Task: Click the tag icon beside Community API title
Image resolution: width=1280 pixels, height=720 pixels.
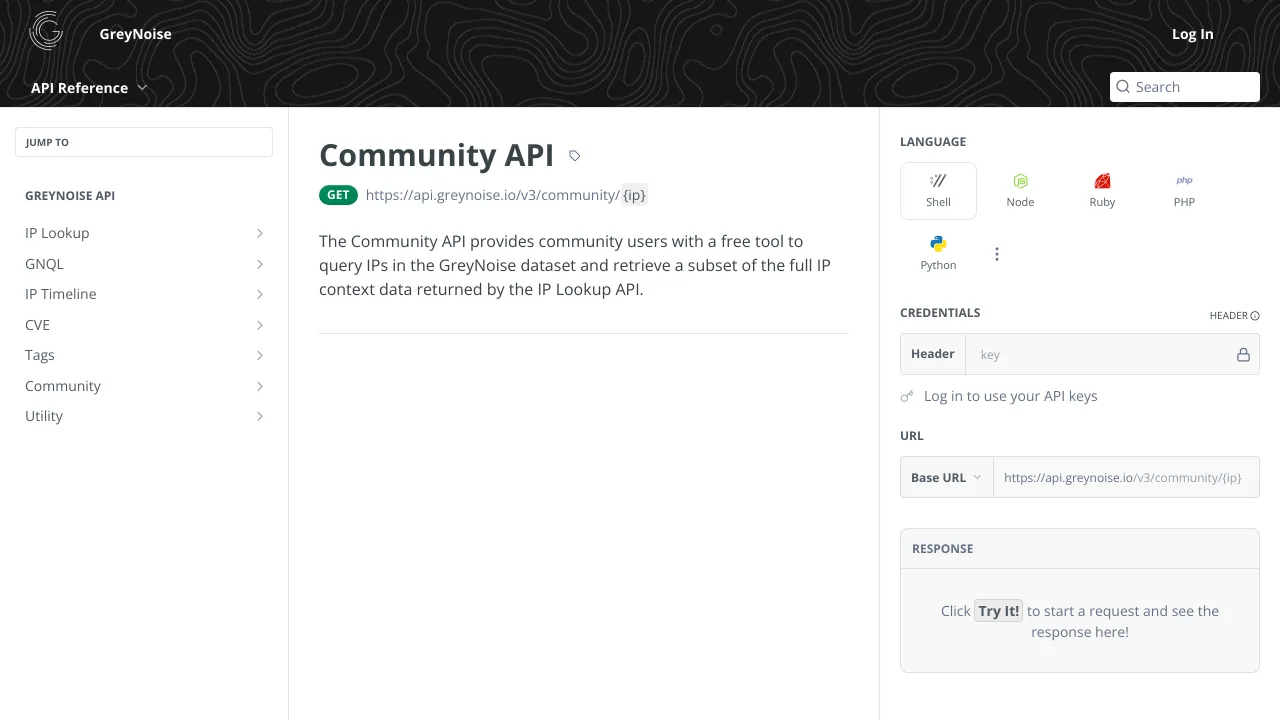Action: [574, 156]
